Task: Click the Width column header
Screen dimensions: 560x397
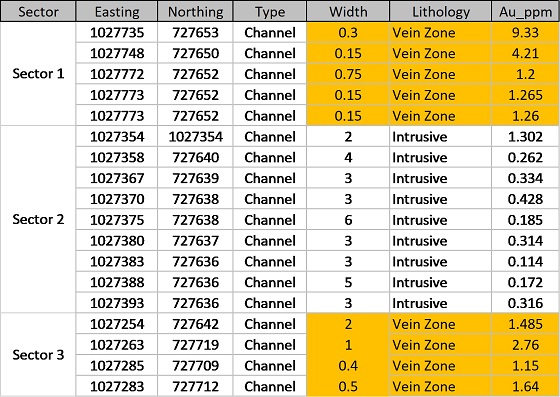Action: [x=348, y=11]
